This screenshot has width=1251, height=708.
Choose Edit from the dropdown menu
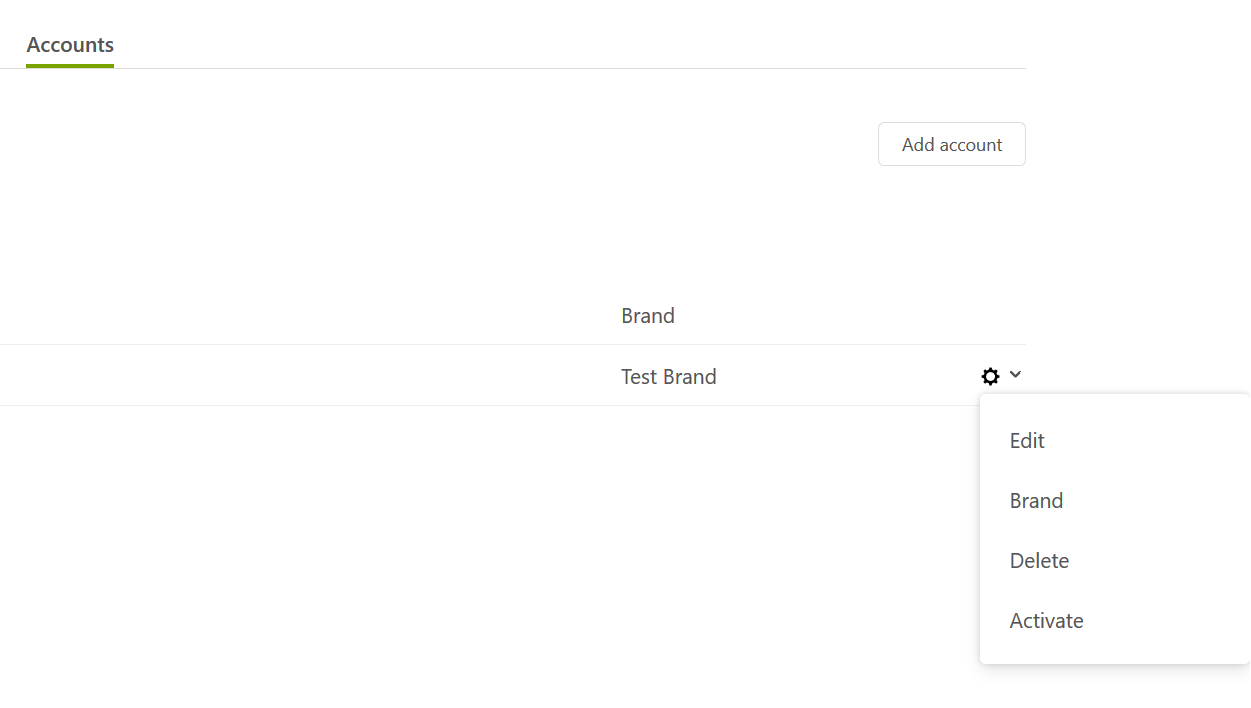tap(1027, 441)
